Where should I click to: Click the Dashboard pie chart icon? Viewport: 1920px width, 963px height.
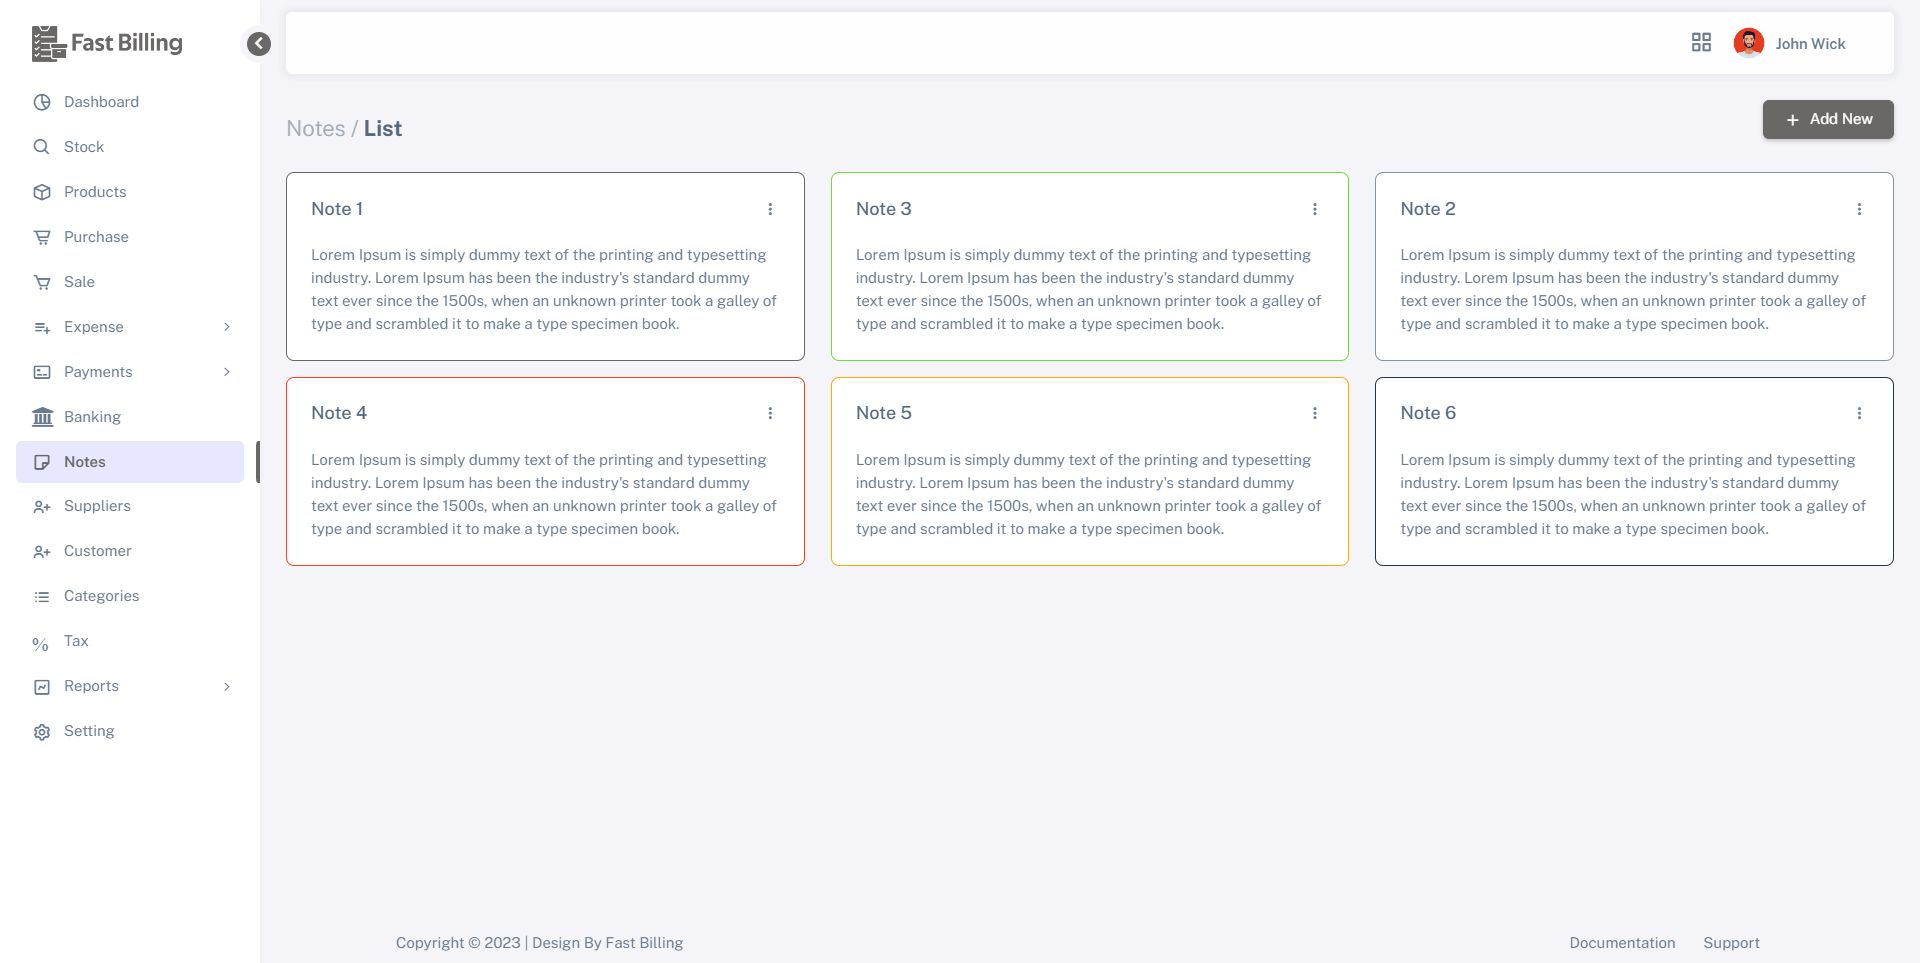pyautogui.click(x=41, y=102)
